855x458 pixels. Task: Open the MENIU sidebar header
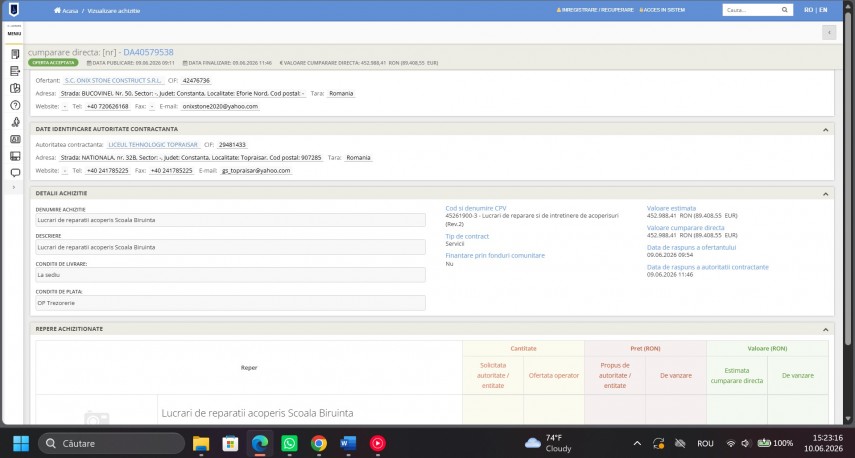[x=14, y=33]
